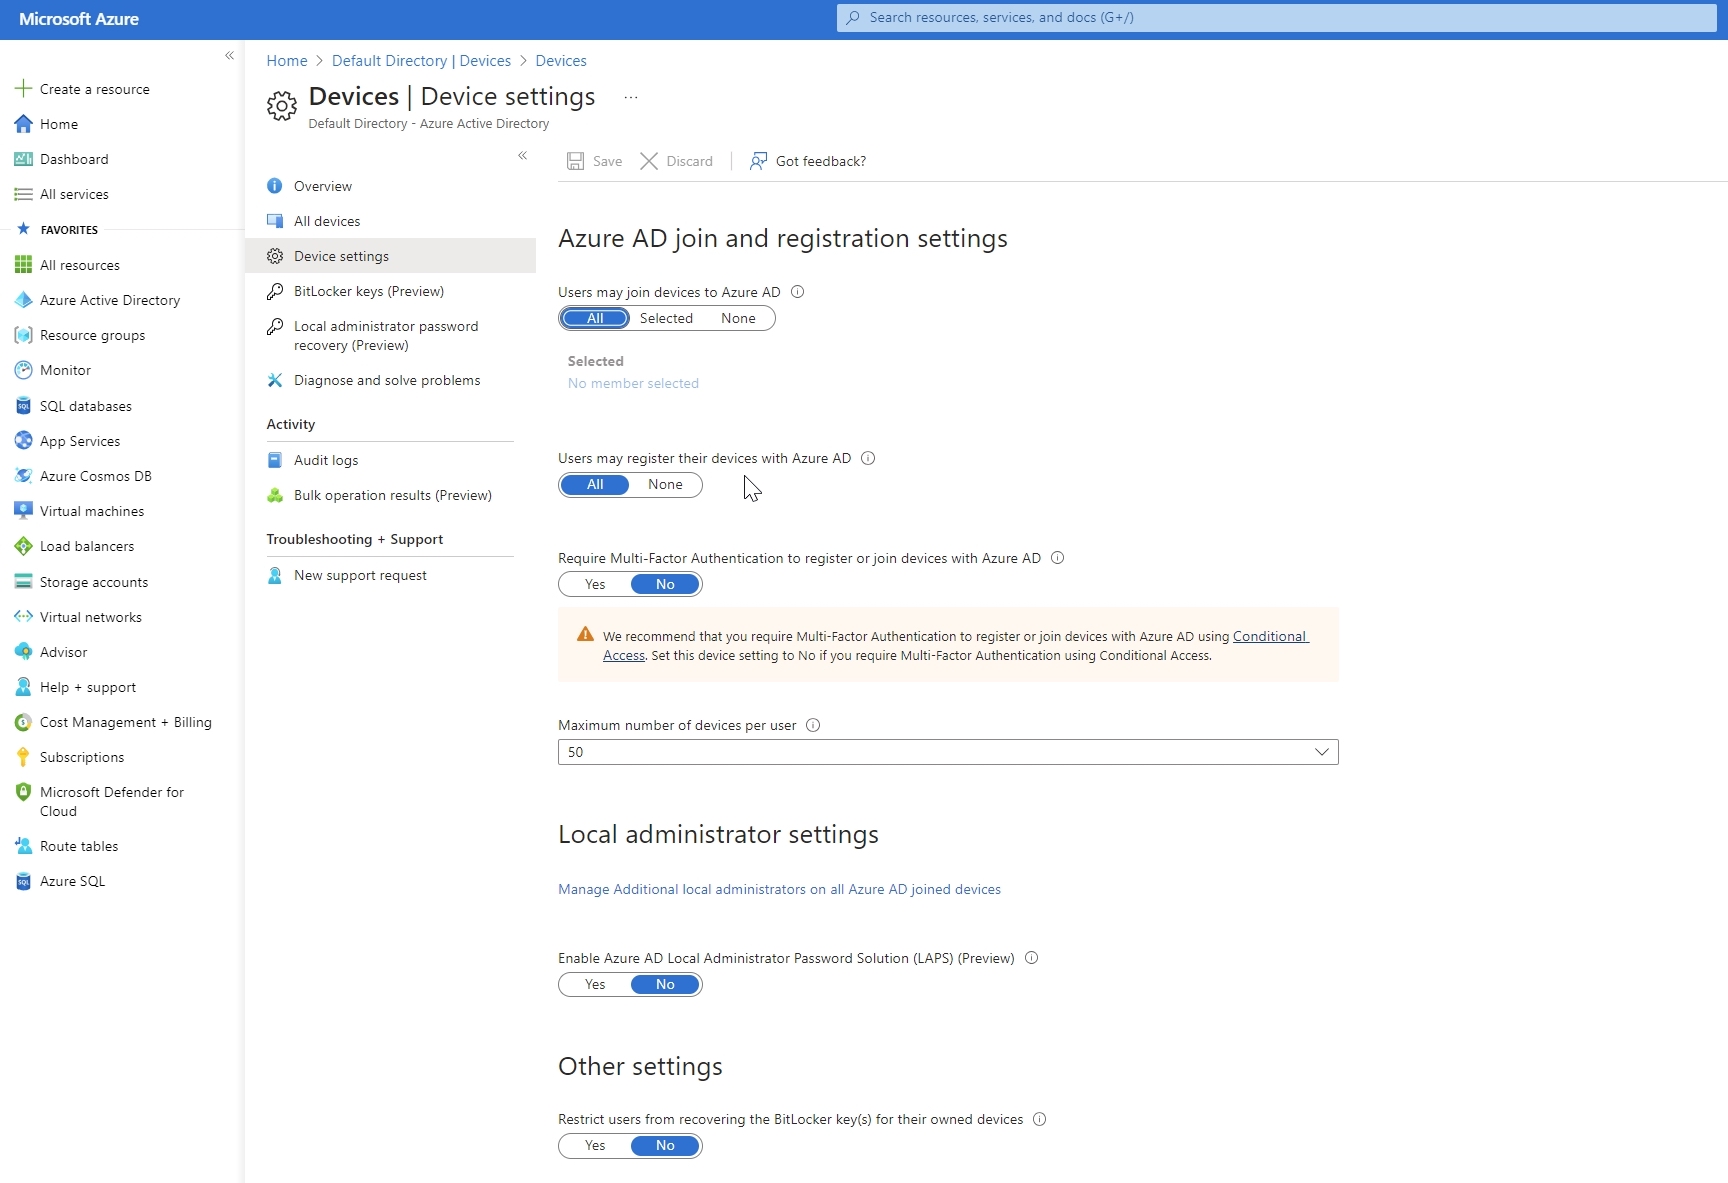This screenshot has height=1183, width=1728.
Task: Choose No for Require Multi-Factor Authentication
Action: pyautogui.click(x=665, y=585)
